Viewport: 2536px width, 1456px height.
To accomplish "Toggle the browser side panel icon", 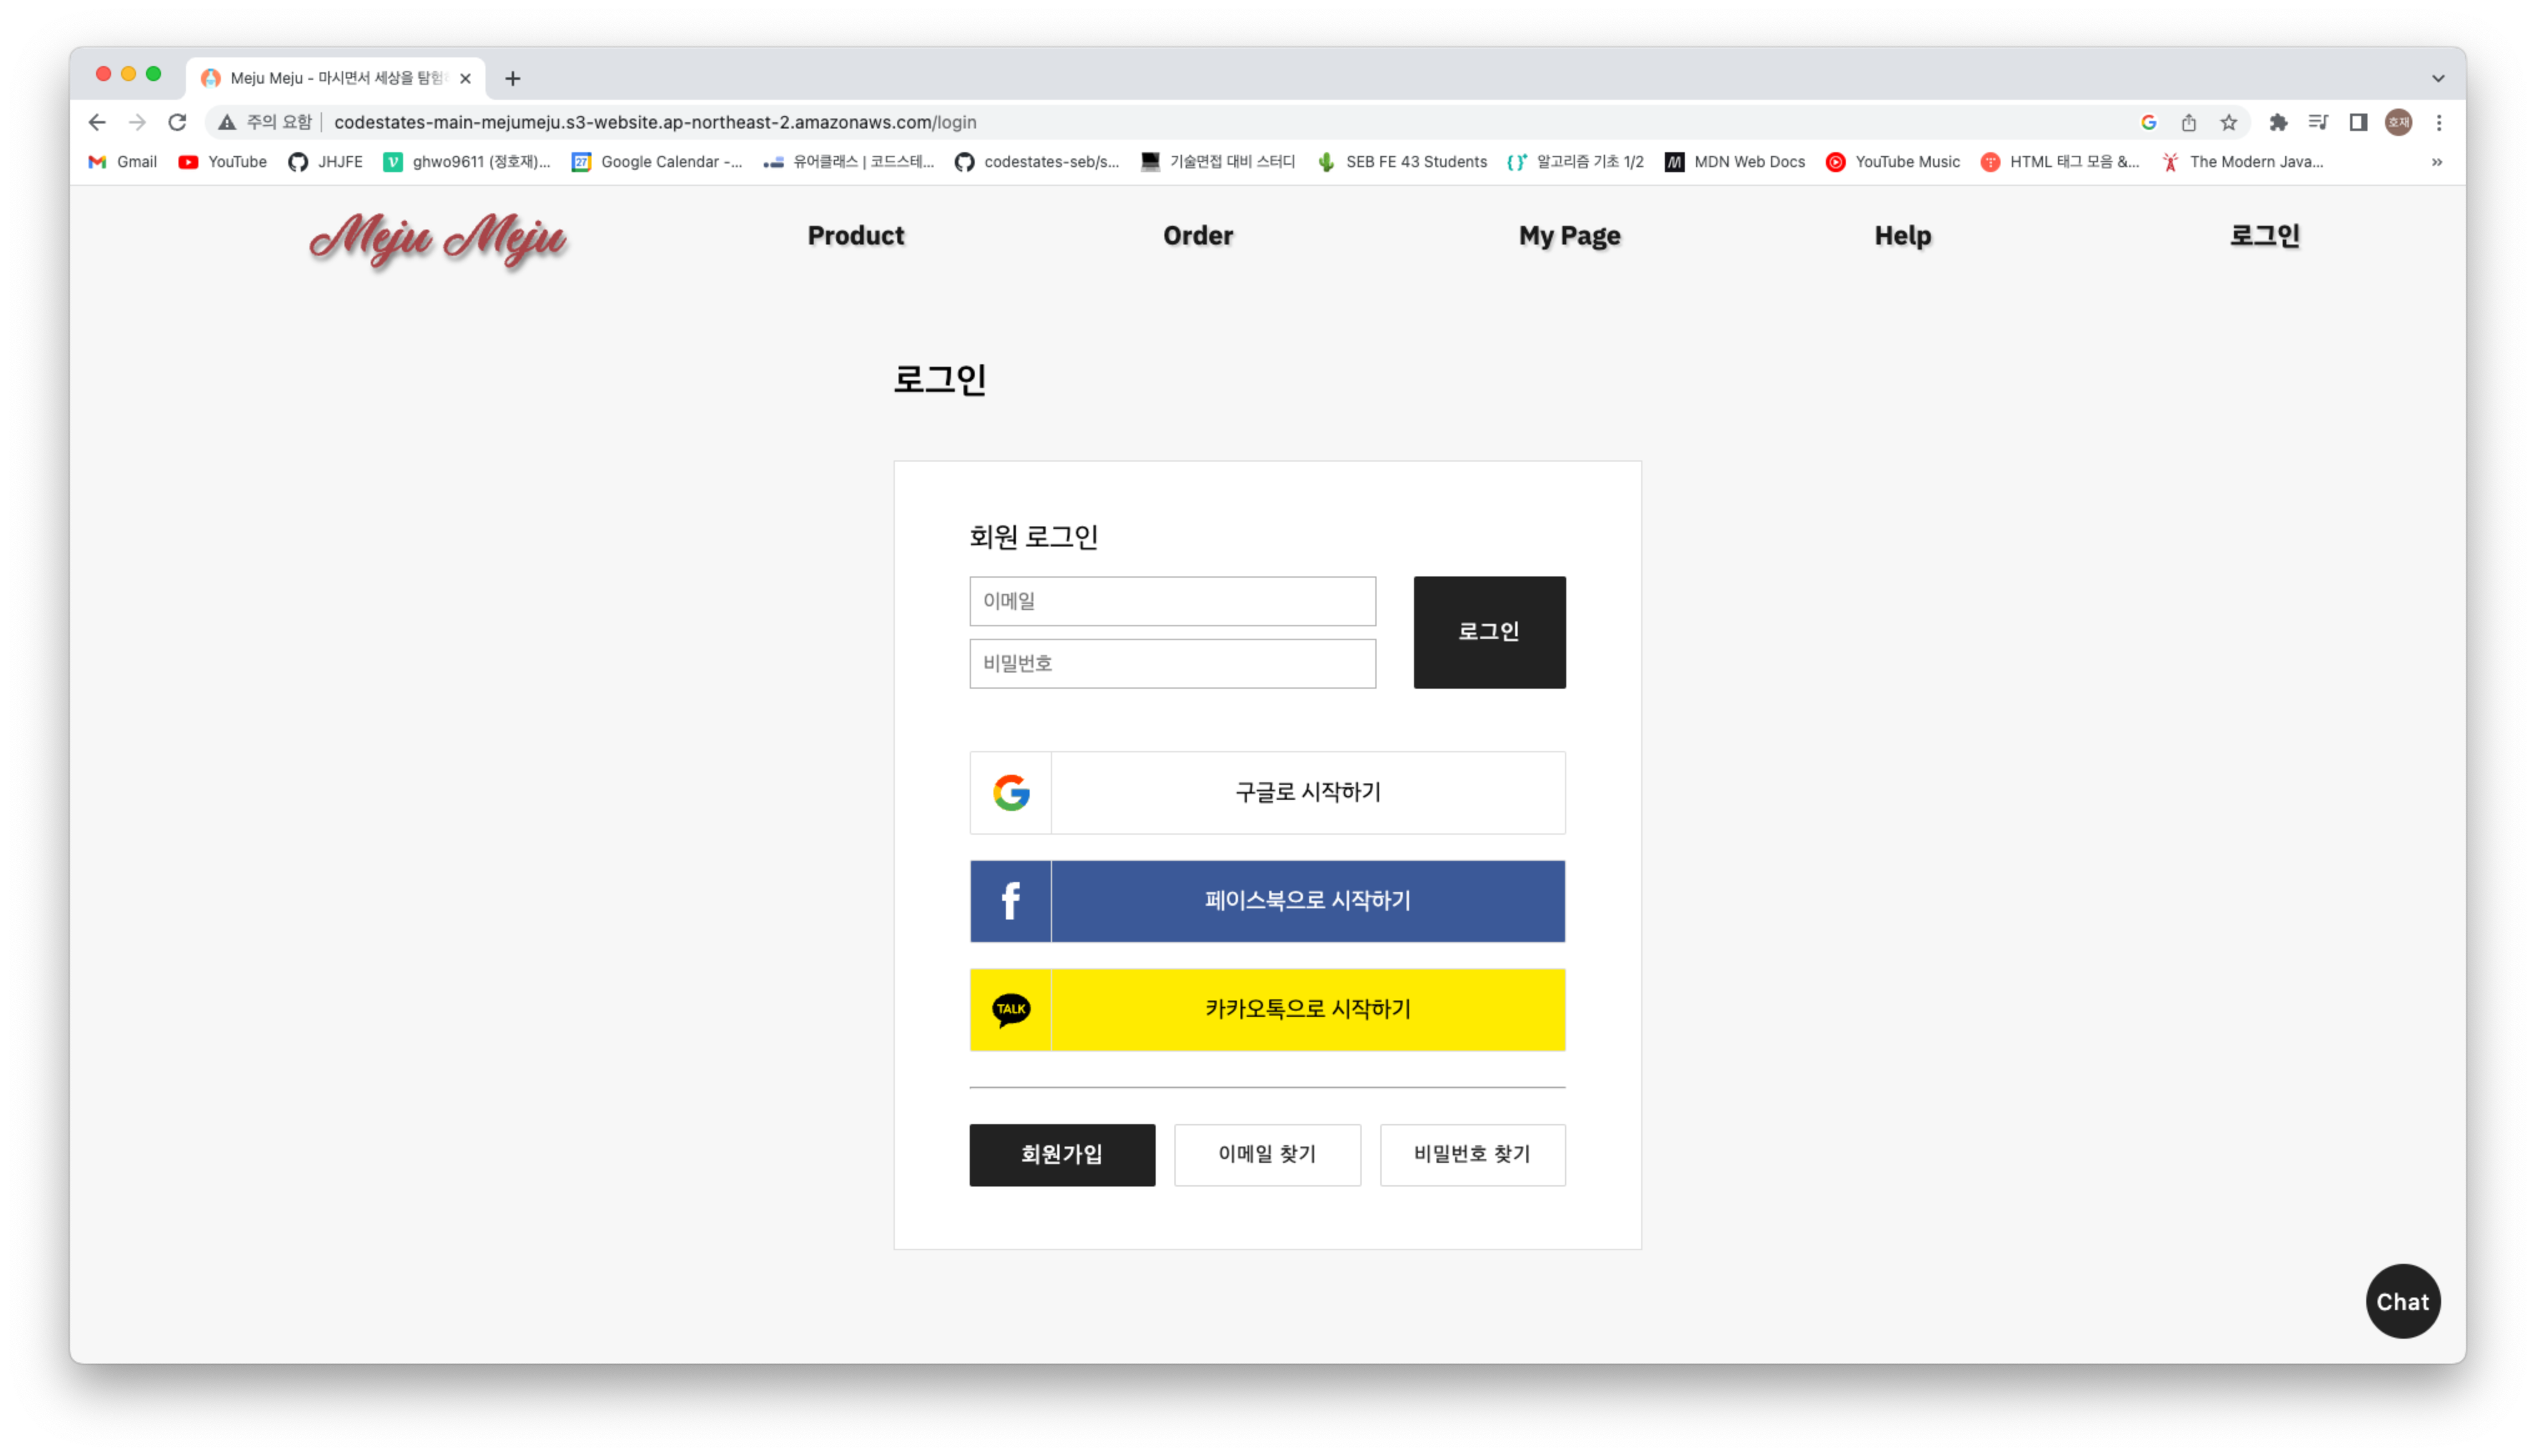I will click(2358, 122).
